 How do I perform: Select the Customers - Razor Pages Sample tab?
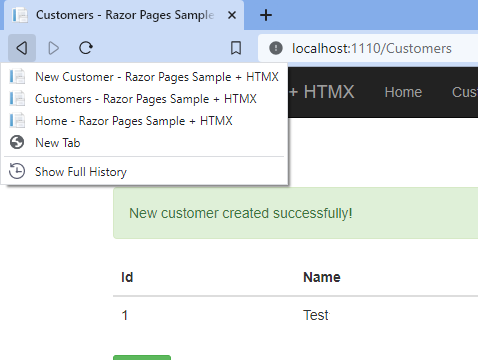click(124, 15)
